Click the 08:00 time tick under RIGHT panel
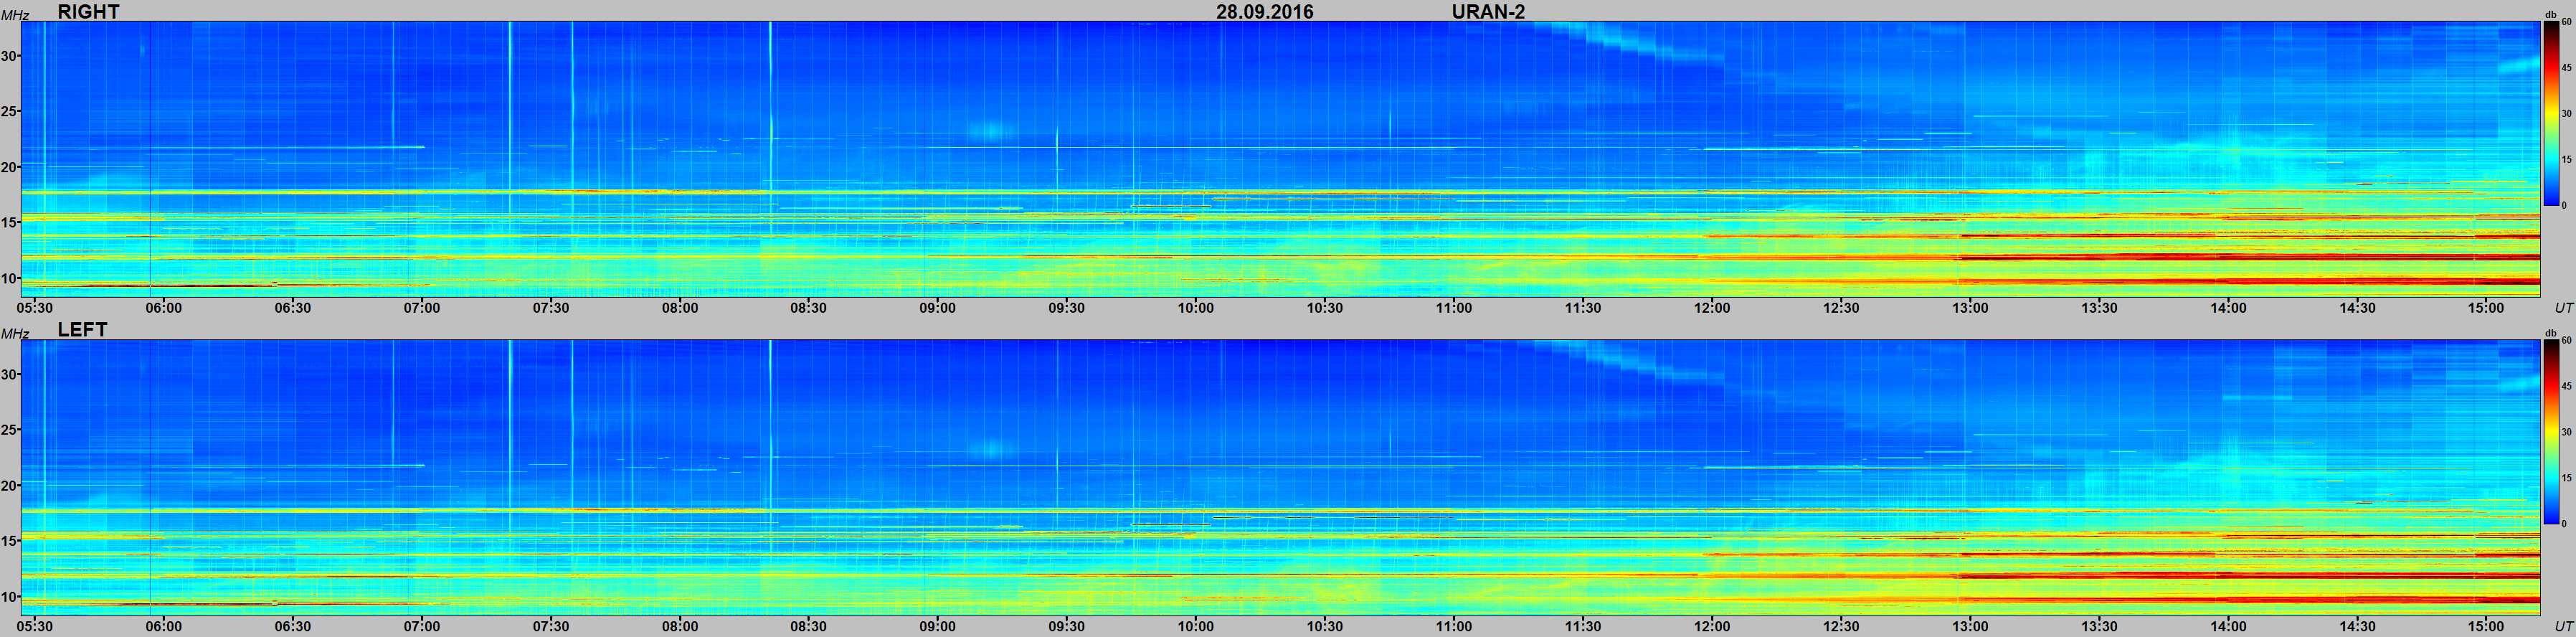This screenshot has height=637, width=2576. coord(680,308)
